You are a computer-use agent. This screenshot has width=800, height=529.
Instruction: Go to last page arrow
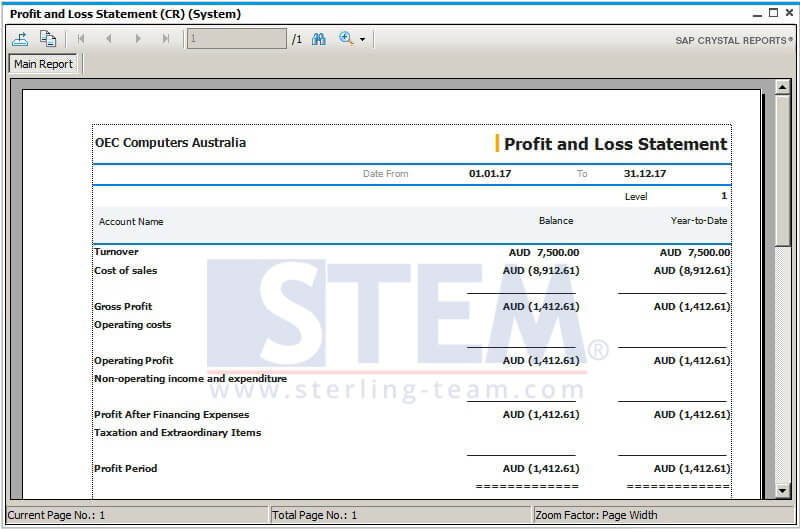coord(165,39)
